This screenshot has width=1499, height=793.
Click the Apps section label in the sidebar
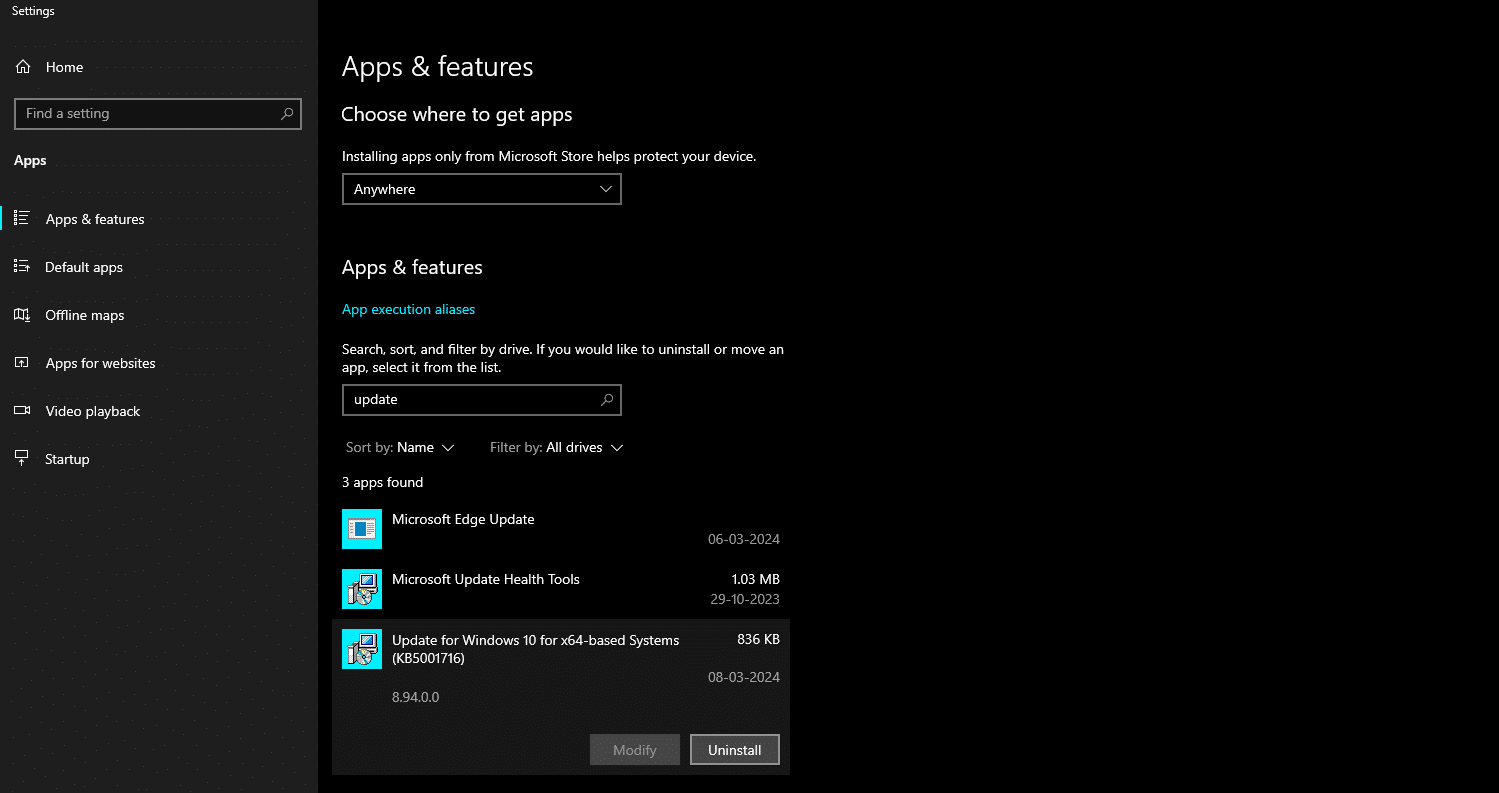click(x=30, y=160)
